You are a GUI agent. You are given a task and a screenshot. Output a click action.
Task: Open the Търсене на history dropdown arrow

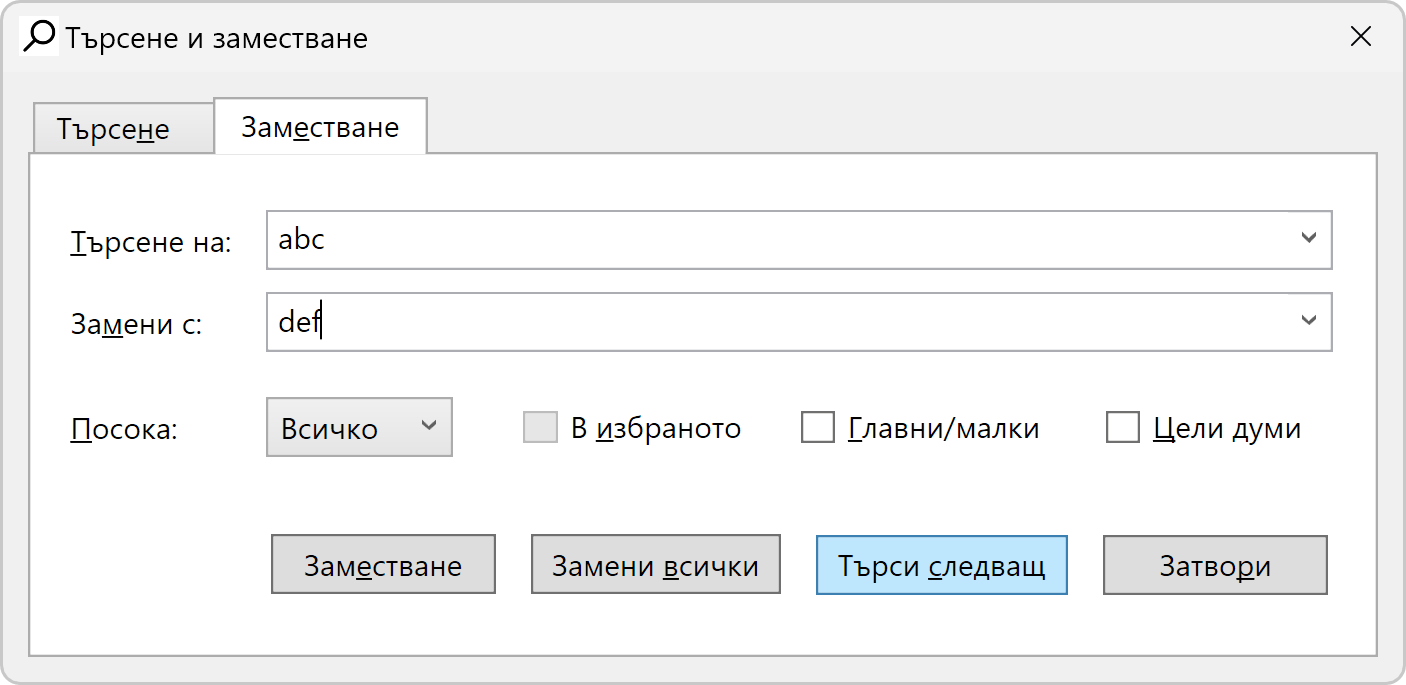[1308, 239]
